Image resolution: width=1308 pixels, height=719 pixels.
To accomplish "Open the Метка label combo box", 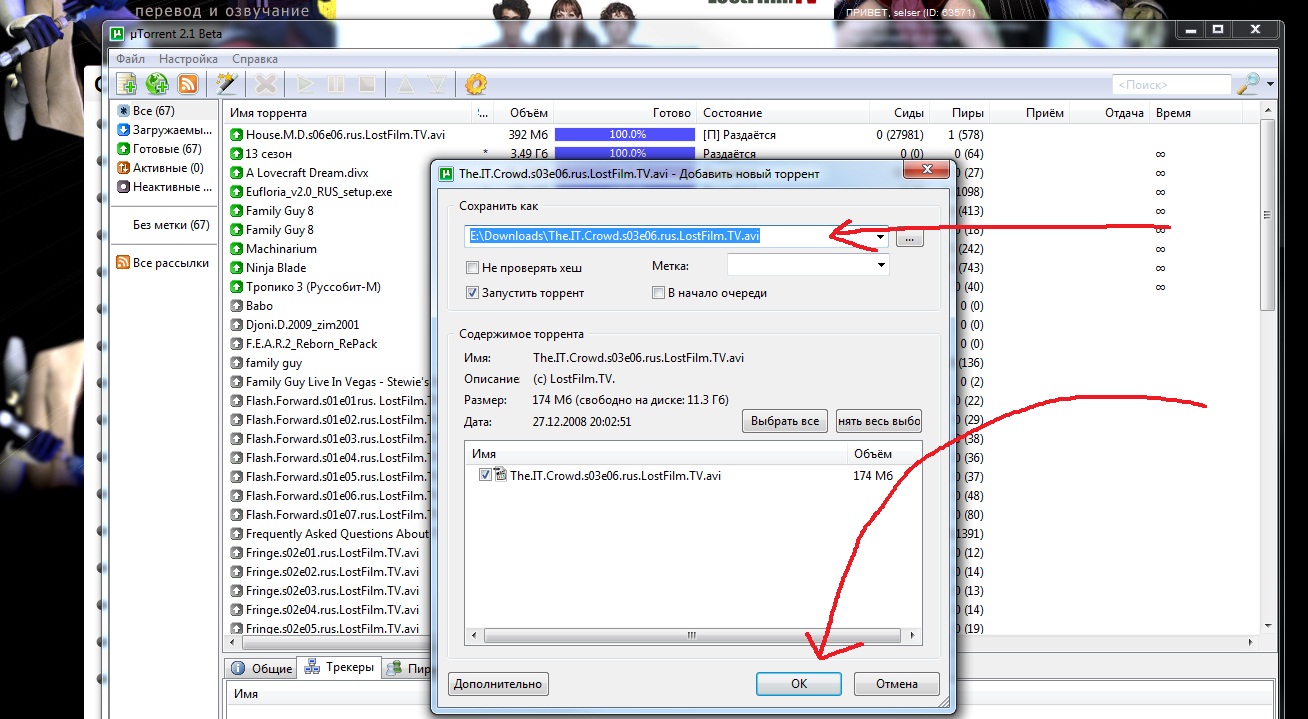I will (808, 266).
